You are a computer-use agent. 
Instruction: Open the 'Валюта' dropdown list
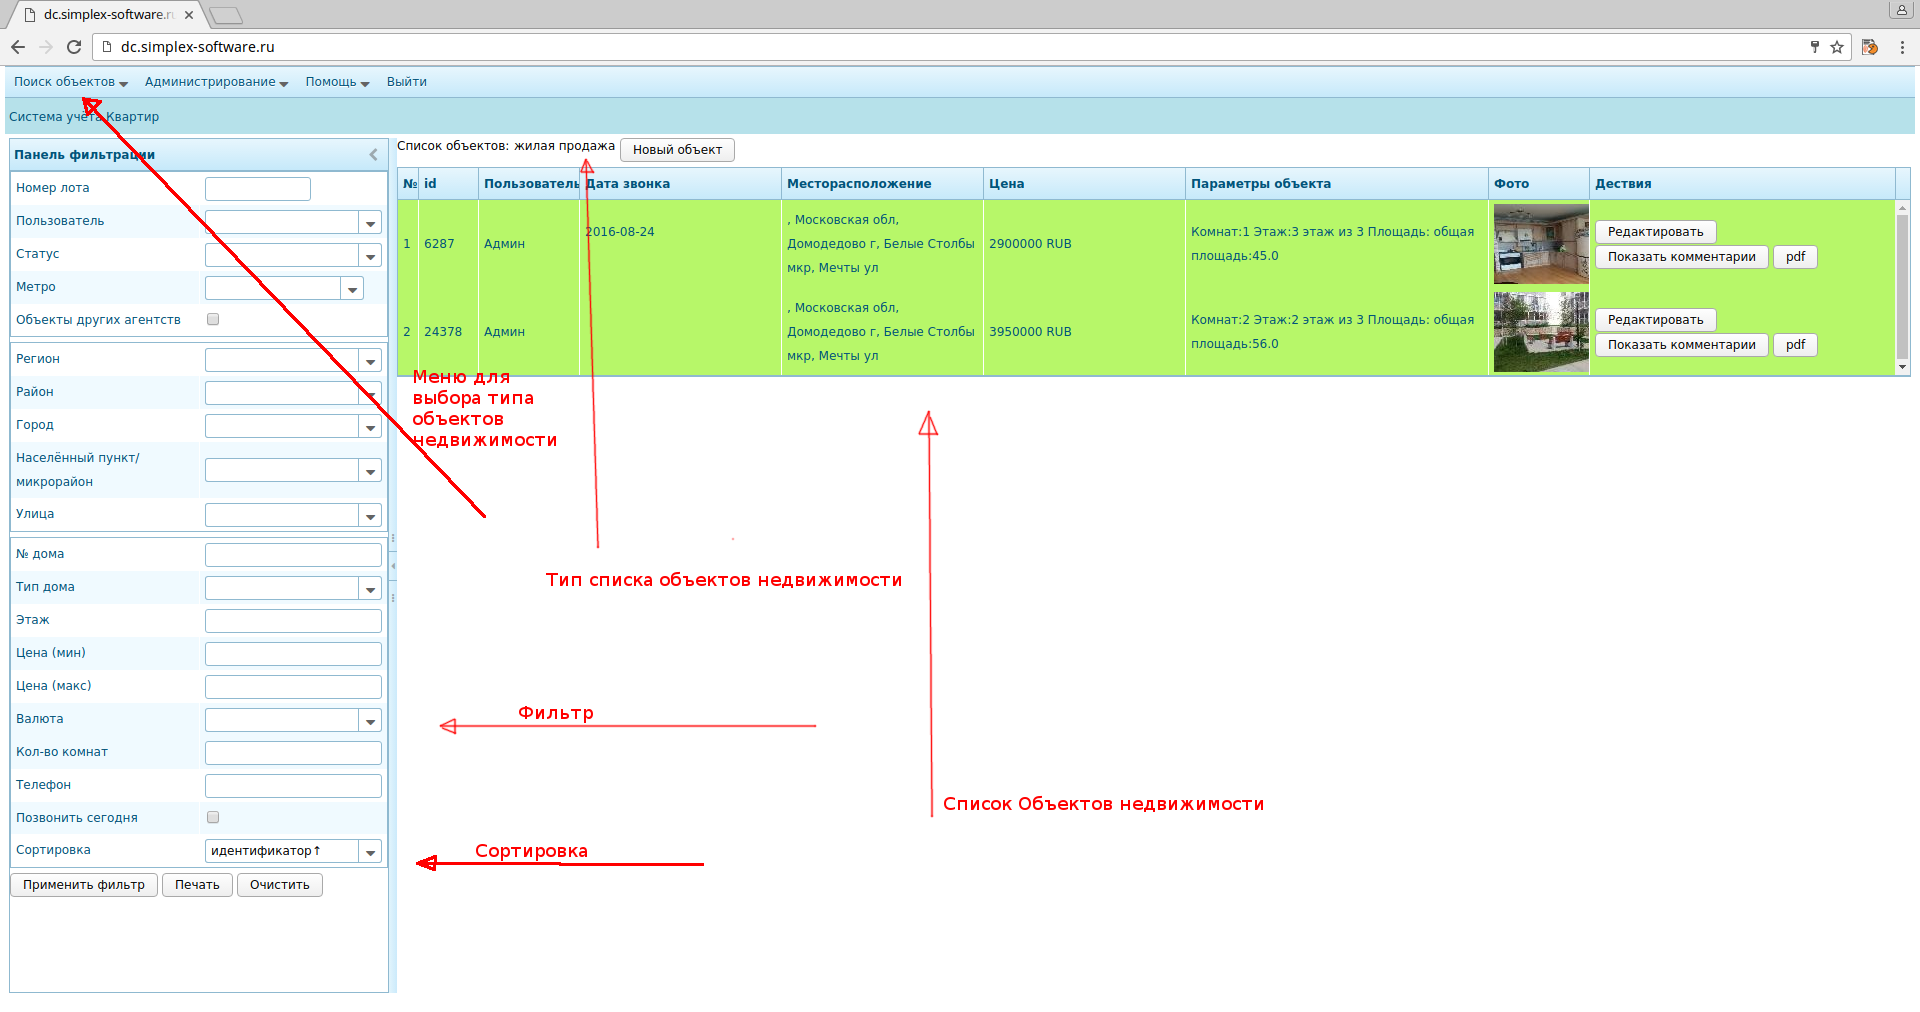click(x=370, y=721)
